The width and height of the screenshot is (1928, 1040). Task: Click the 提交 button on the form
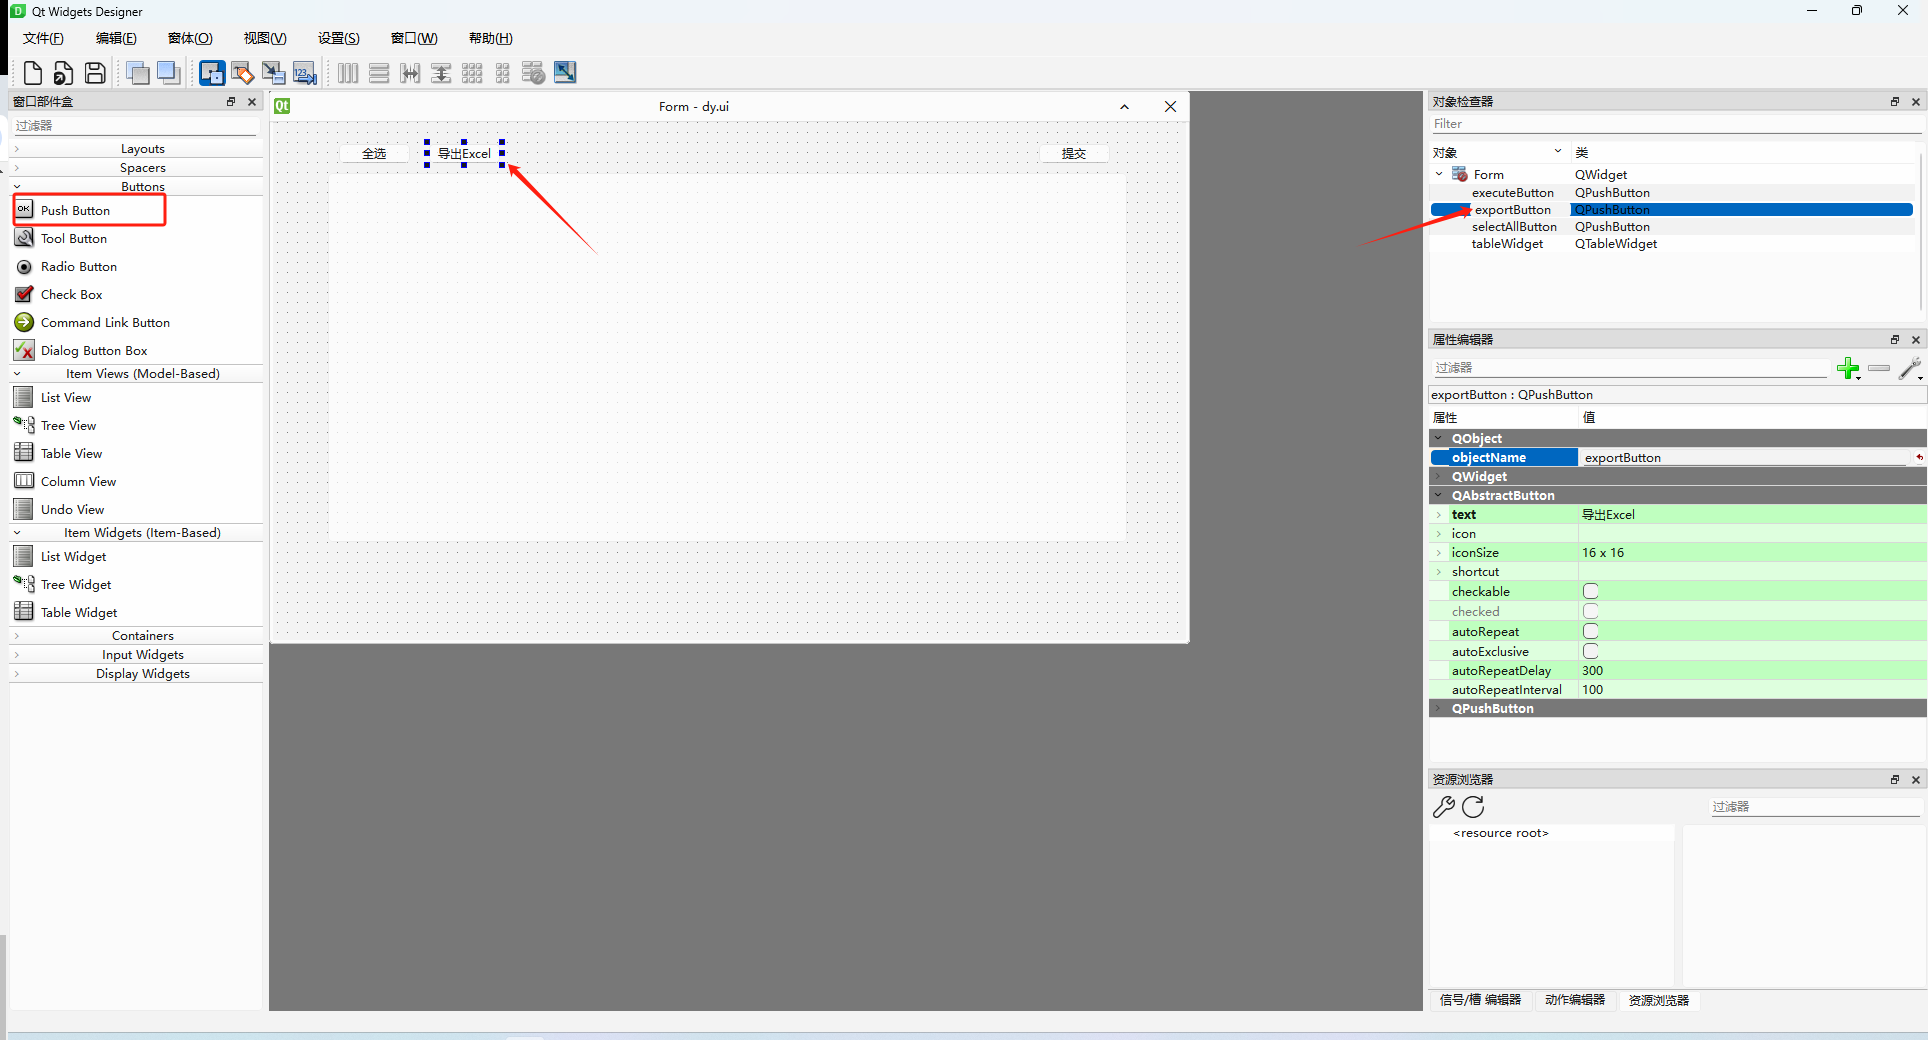1073,153
